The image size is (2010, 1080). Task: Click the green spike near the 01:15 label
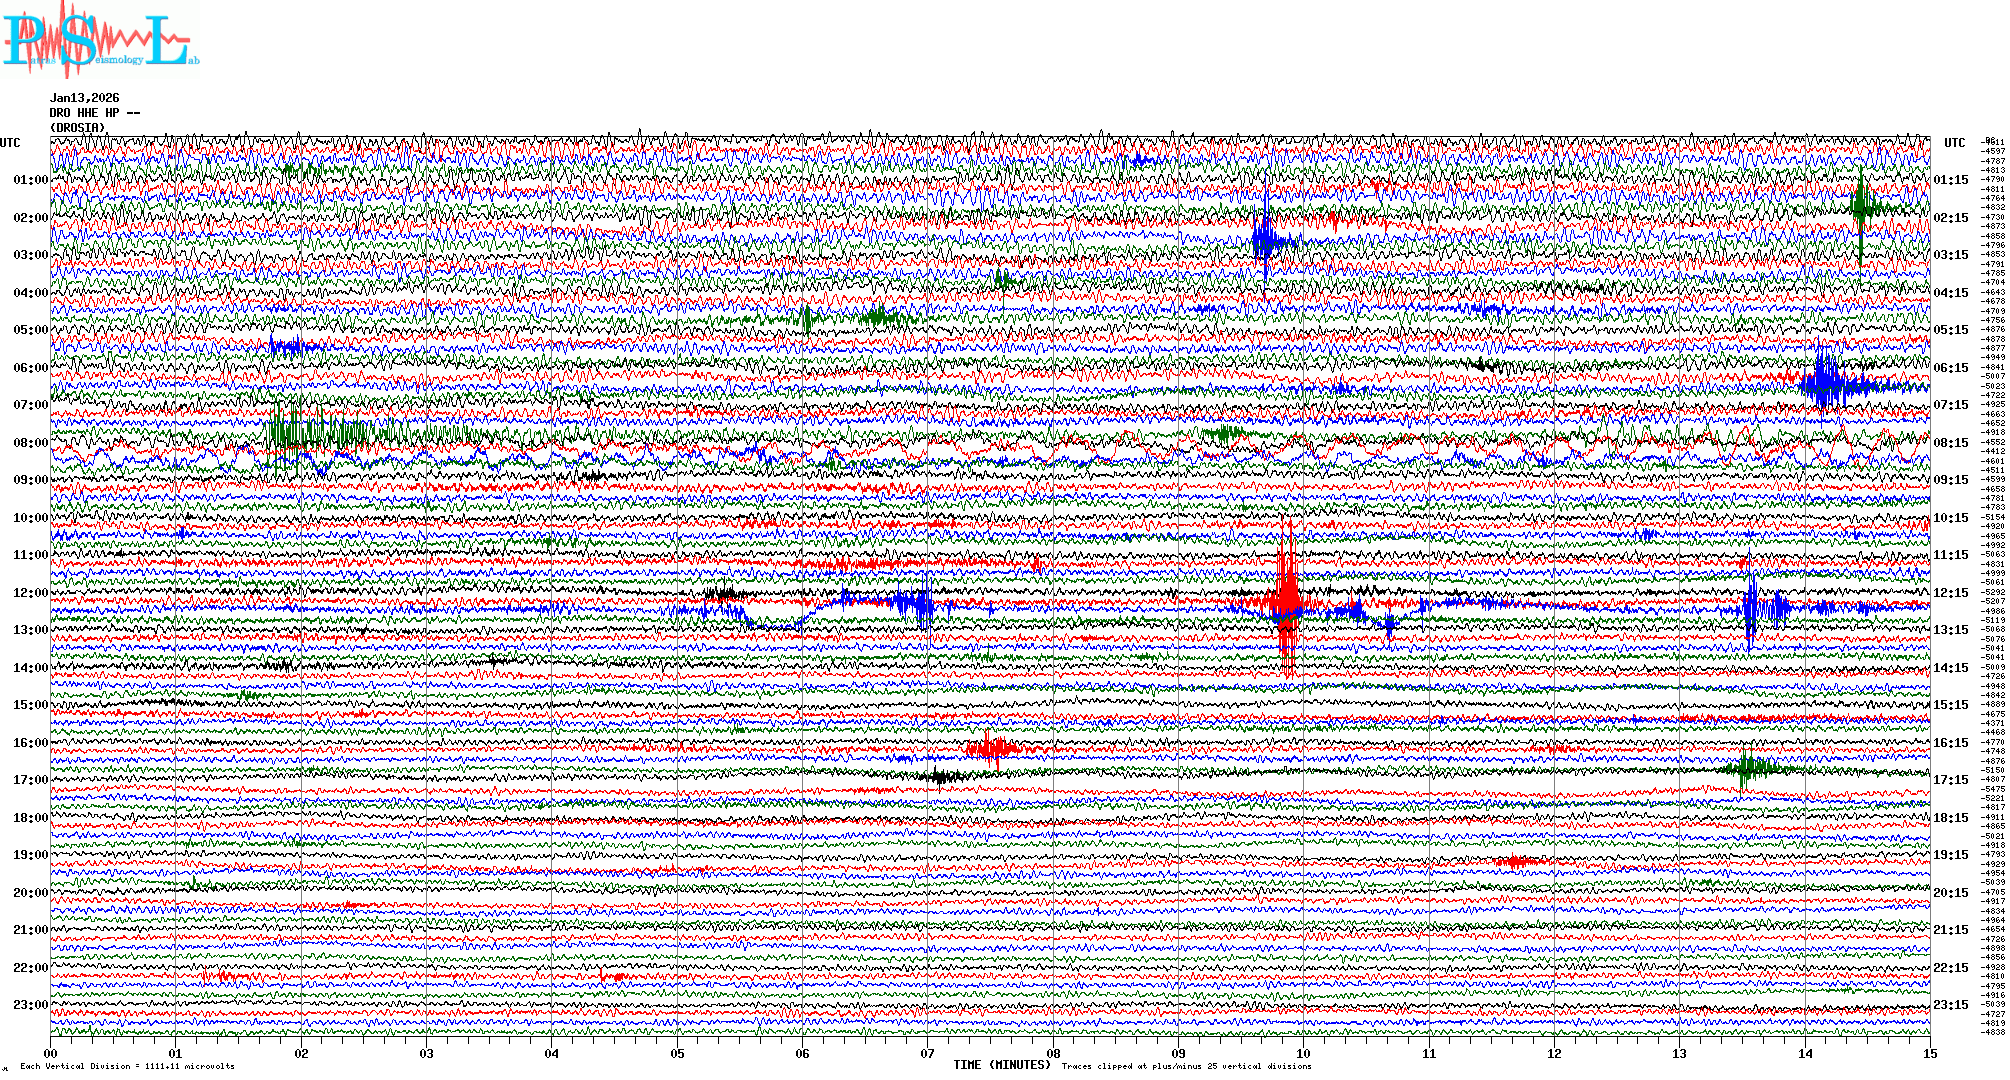(x=1860, y=208)
